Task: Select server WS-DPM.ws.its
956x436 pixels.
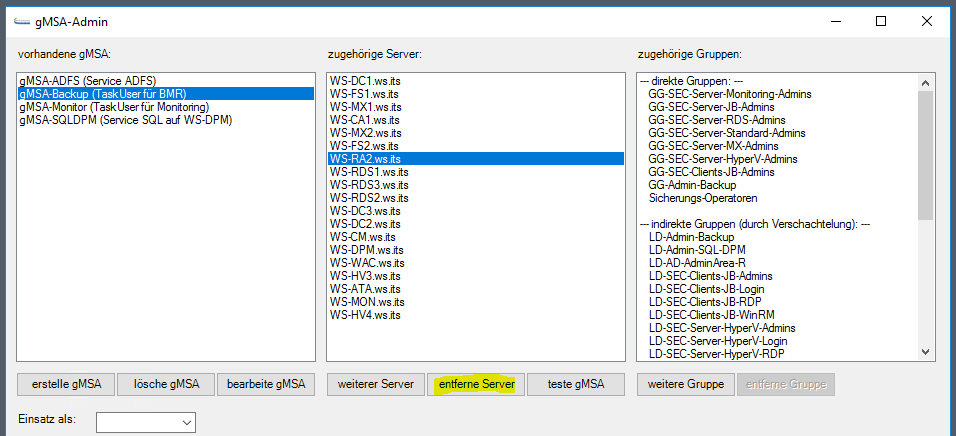Action: (476, 250)
